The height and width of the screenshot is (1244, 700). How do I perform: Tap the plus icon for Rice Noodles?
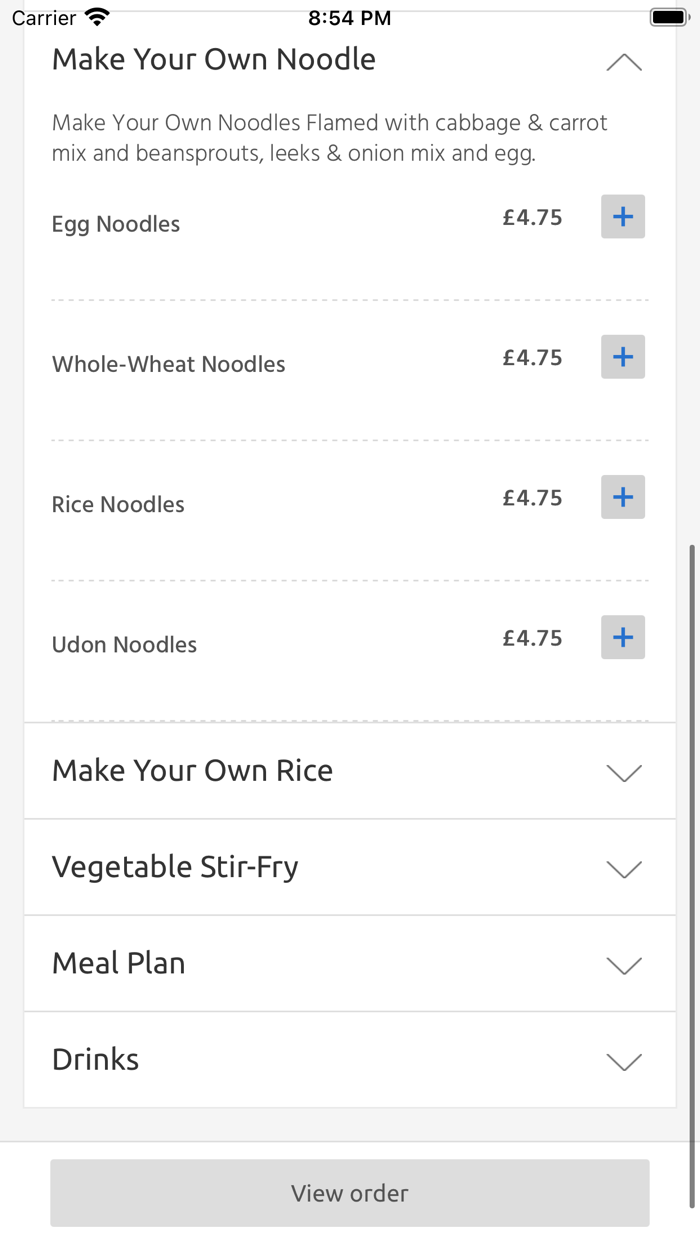click(622, 497)
